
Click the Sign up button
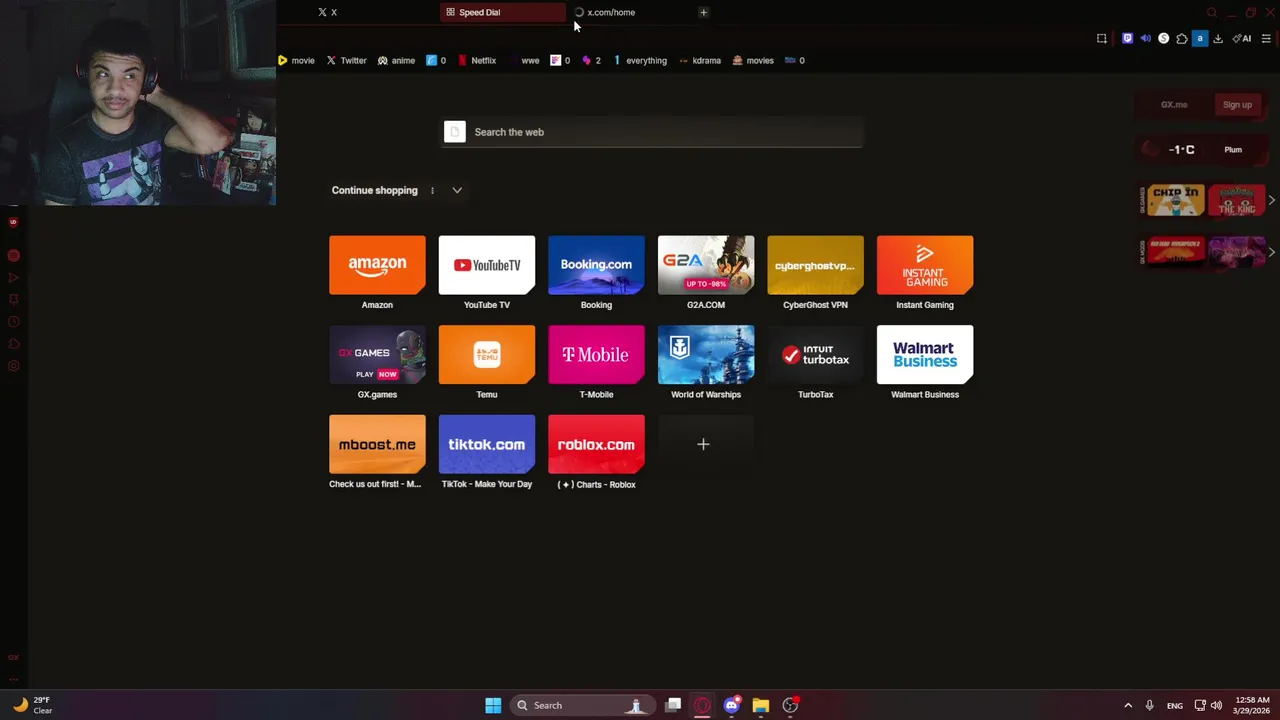[1237, 105]
